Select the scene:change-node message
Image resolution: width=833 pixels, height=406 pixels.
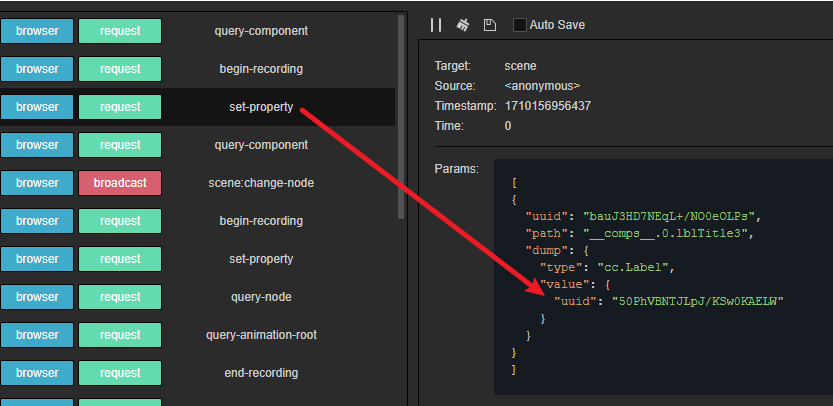pos(261,183)
